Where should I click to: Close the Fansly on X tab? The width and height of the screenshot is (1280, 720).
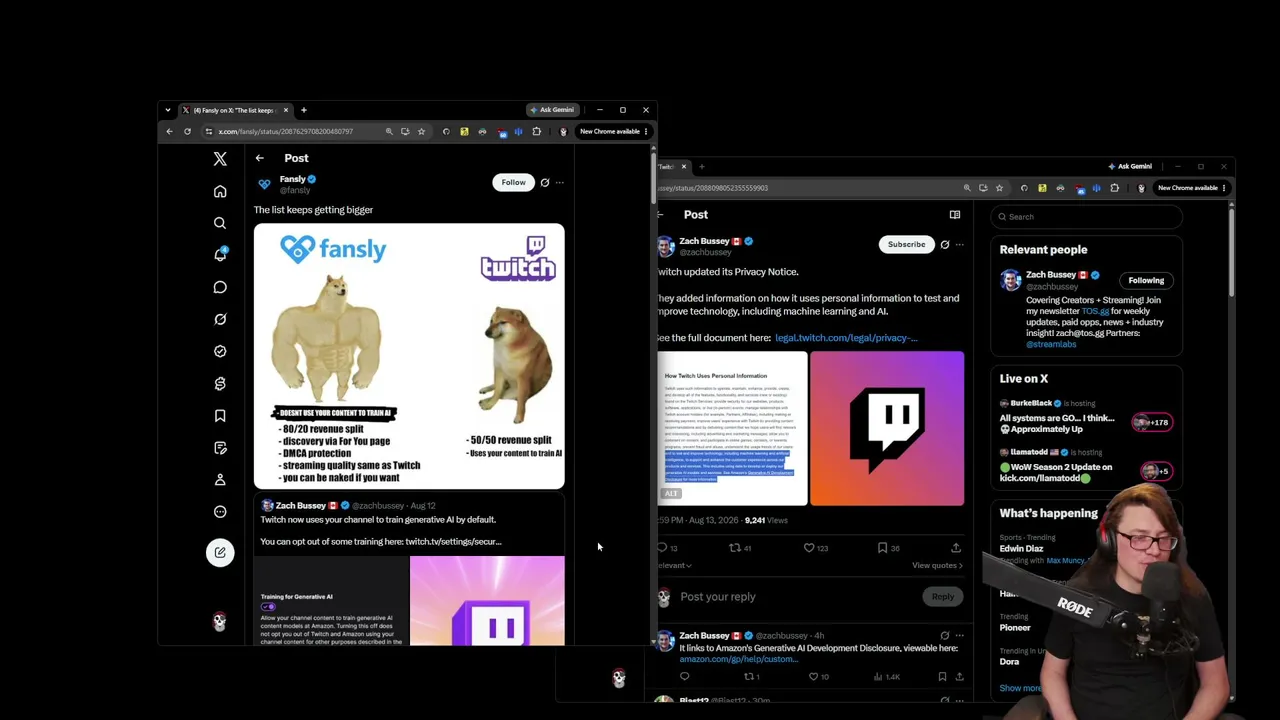pos(285,110)
